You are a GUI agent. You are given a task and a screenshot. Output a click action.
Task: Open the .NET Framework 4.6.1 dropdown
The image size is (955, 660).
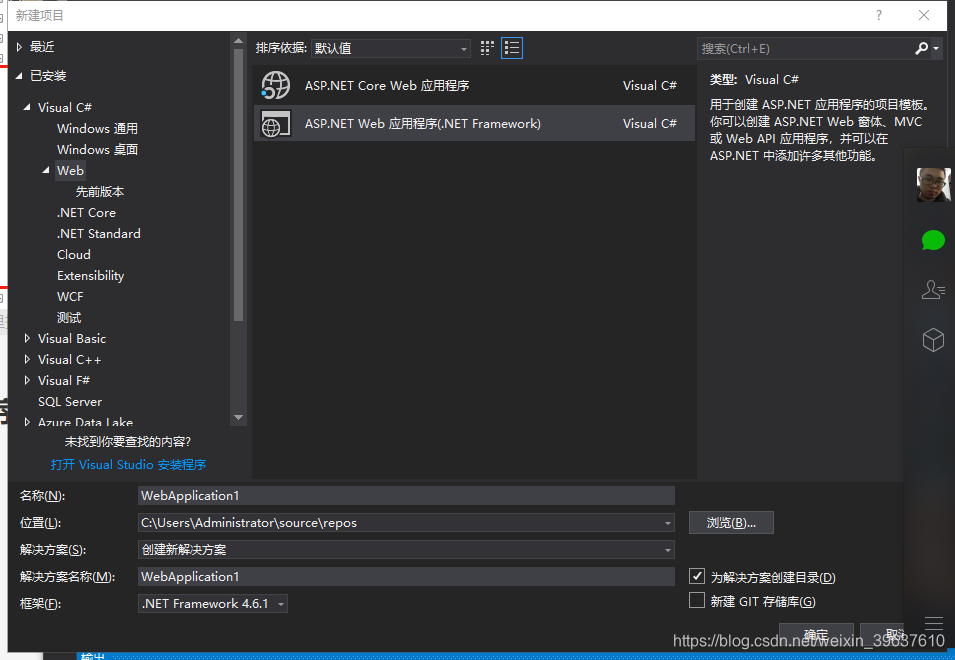click(x=213, y=604)
